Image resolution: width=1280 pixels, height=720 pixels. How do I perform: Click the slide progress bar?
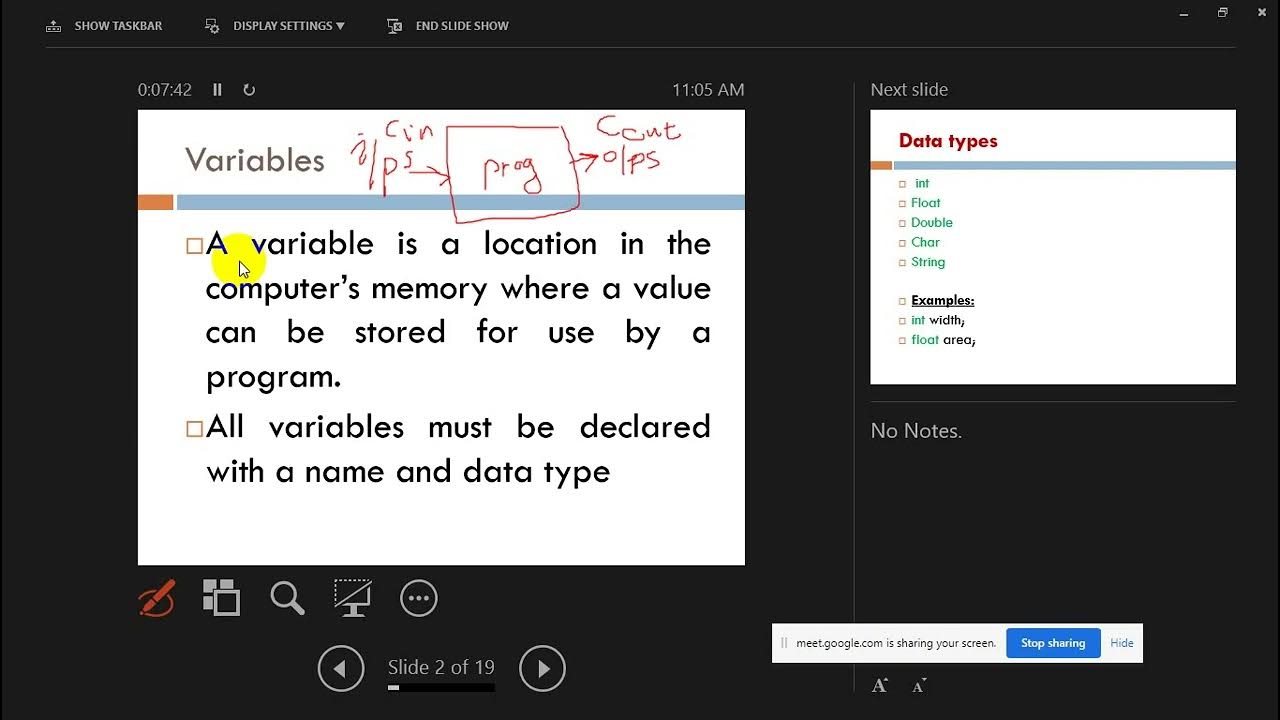[441, 688]
